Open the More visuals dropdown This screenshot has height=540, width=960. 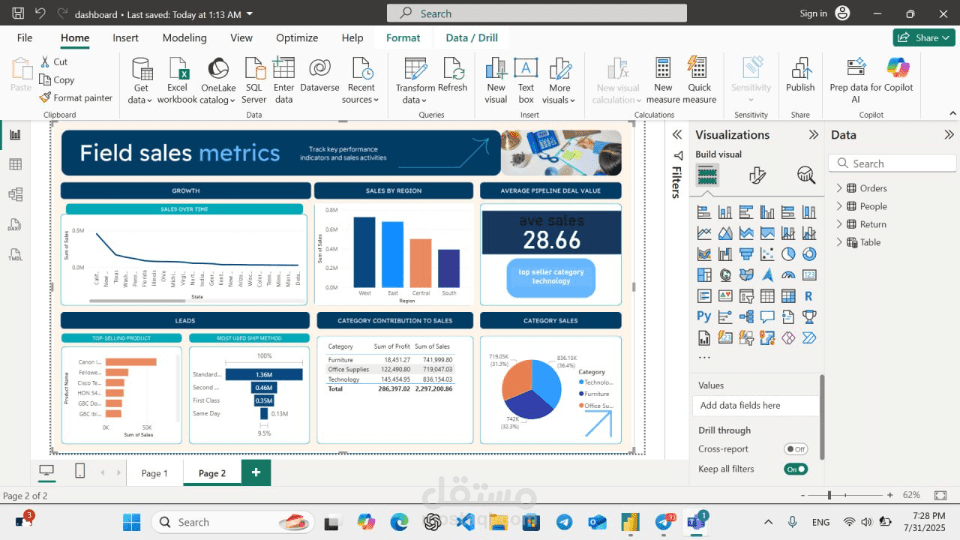559,81
